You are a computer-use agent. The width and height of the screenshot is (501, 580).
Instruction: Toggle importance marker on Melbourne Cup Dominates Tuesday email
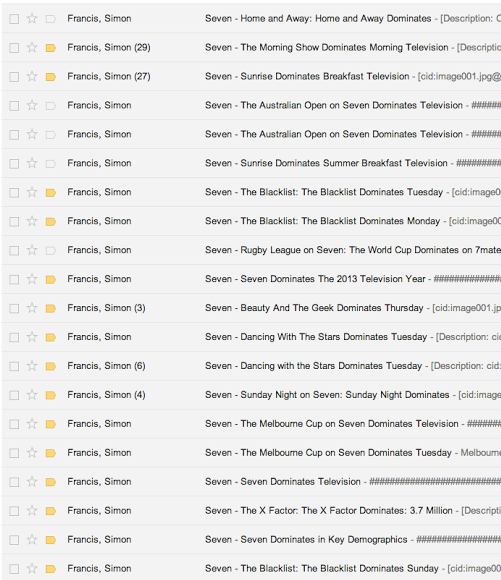pyautogui.click(x=50, y=453)
